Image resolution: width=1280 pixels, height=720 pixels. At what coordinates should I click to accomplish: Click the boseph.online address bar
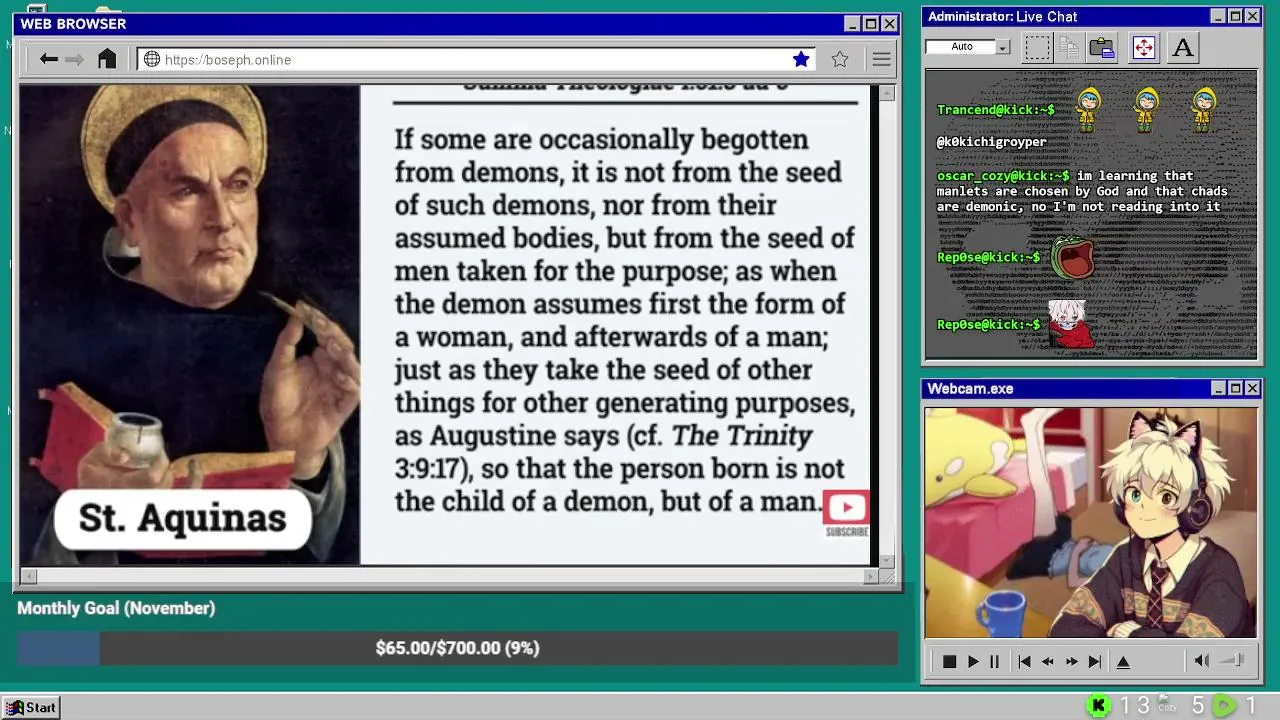[x=475, y=60]
